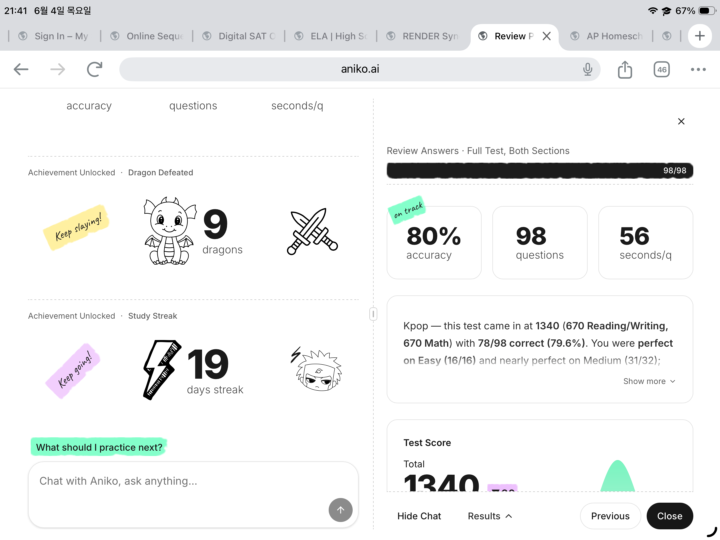Click the Keep going! purple sticker

tap(73, 370)
